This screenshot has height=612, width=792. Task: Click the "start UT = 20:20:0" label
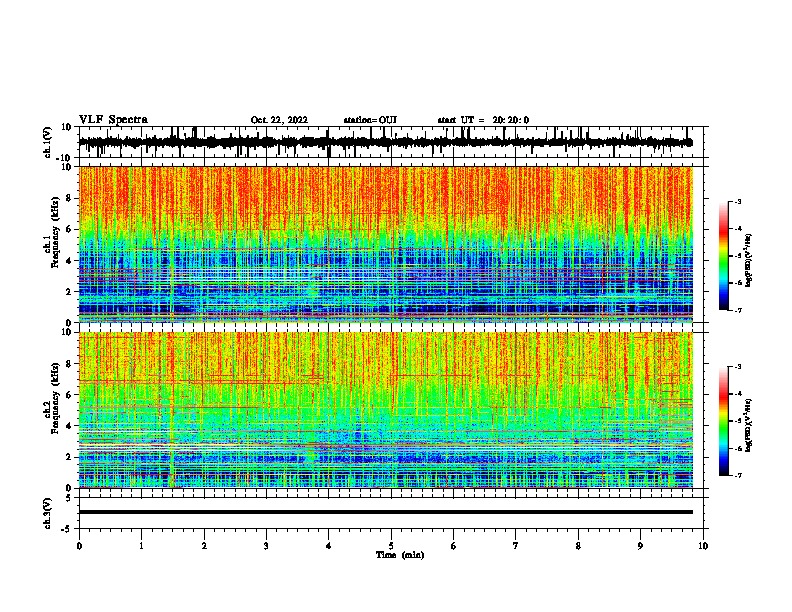tap(483, 120)
